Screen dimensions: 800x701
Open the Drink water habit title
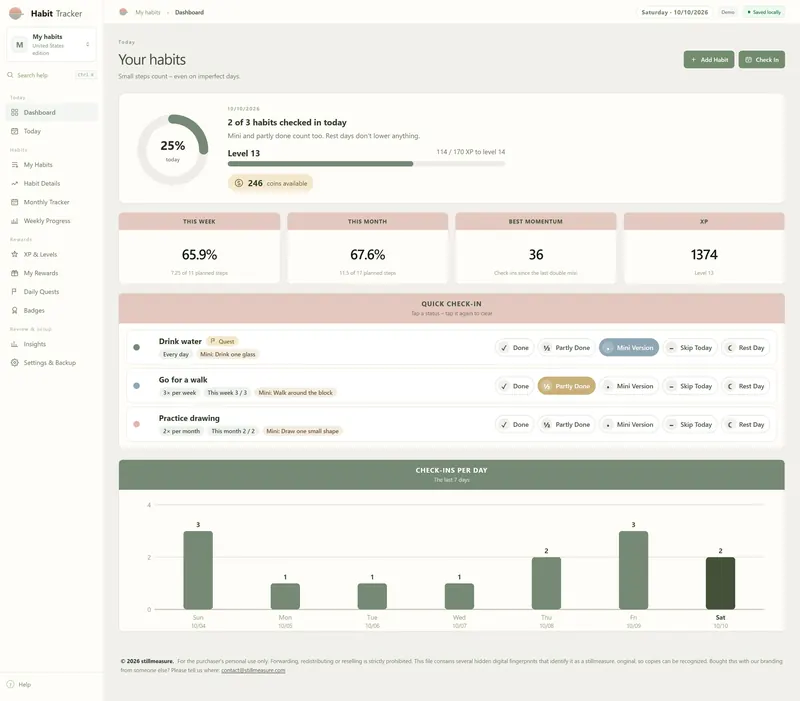[x=180, y=341]
